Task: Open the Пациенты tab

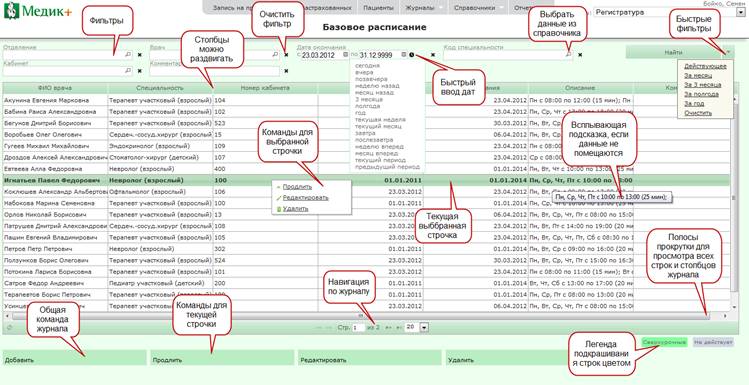Action: pyautogui.click(x=378, y=8)
